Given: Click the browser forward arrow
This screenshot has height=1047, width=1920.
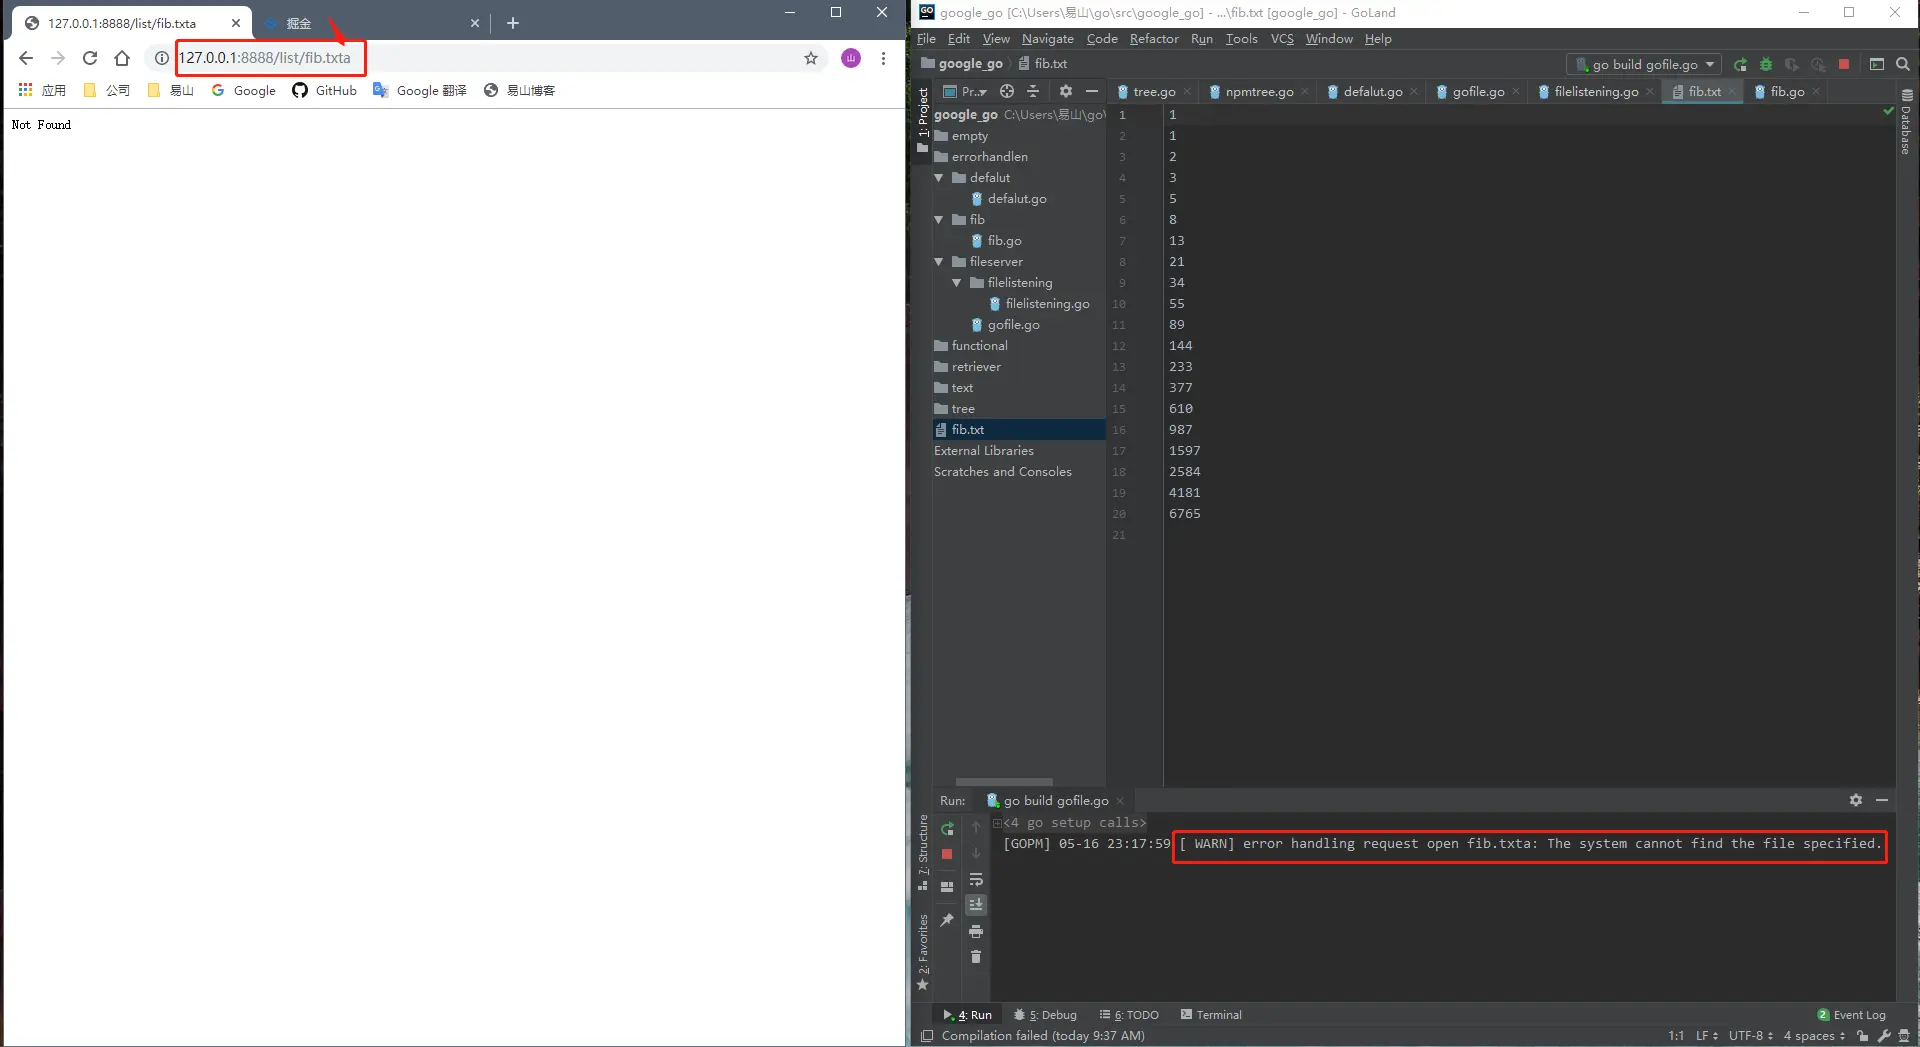Looking at the screenshot, I should (58, 58).
